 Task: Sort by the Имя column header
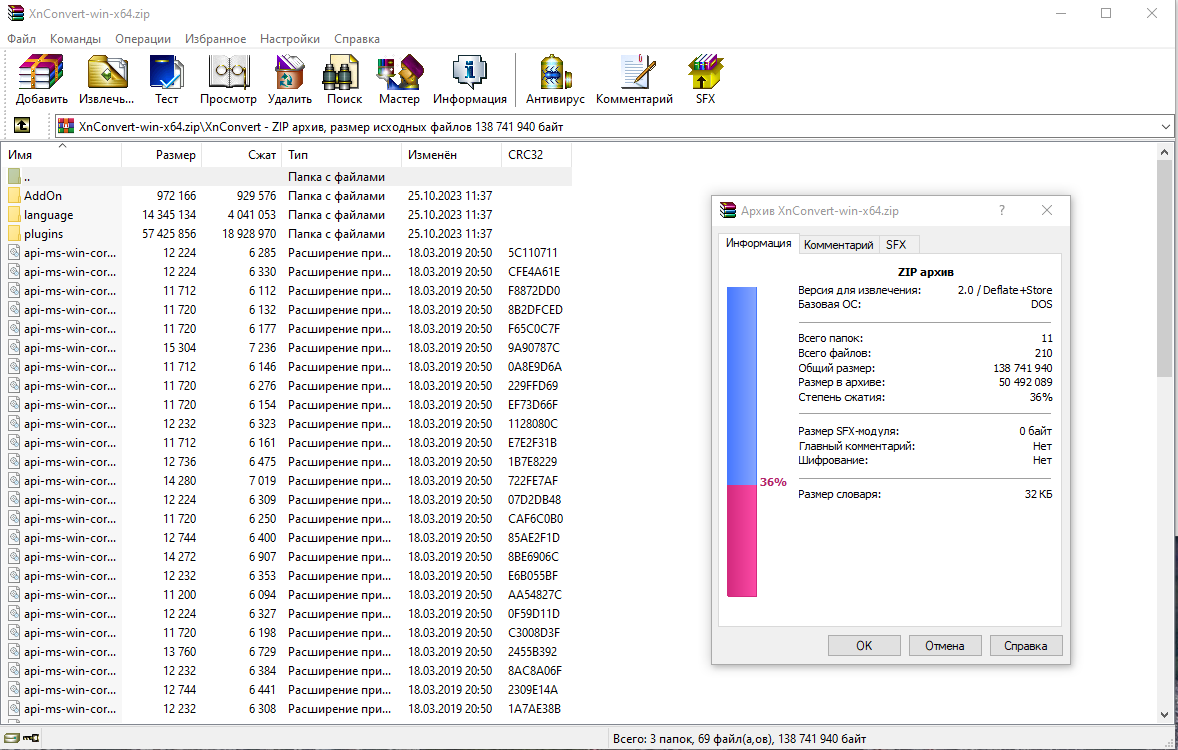(62, 155)
